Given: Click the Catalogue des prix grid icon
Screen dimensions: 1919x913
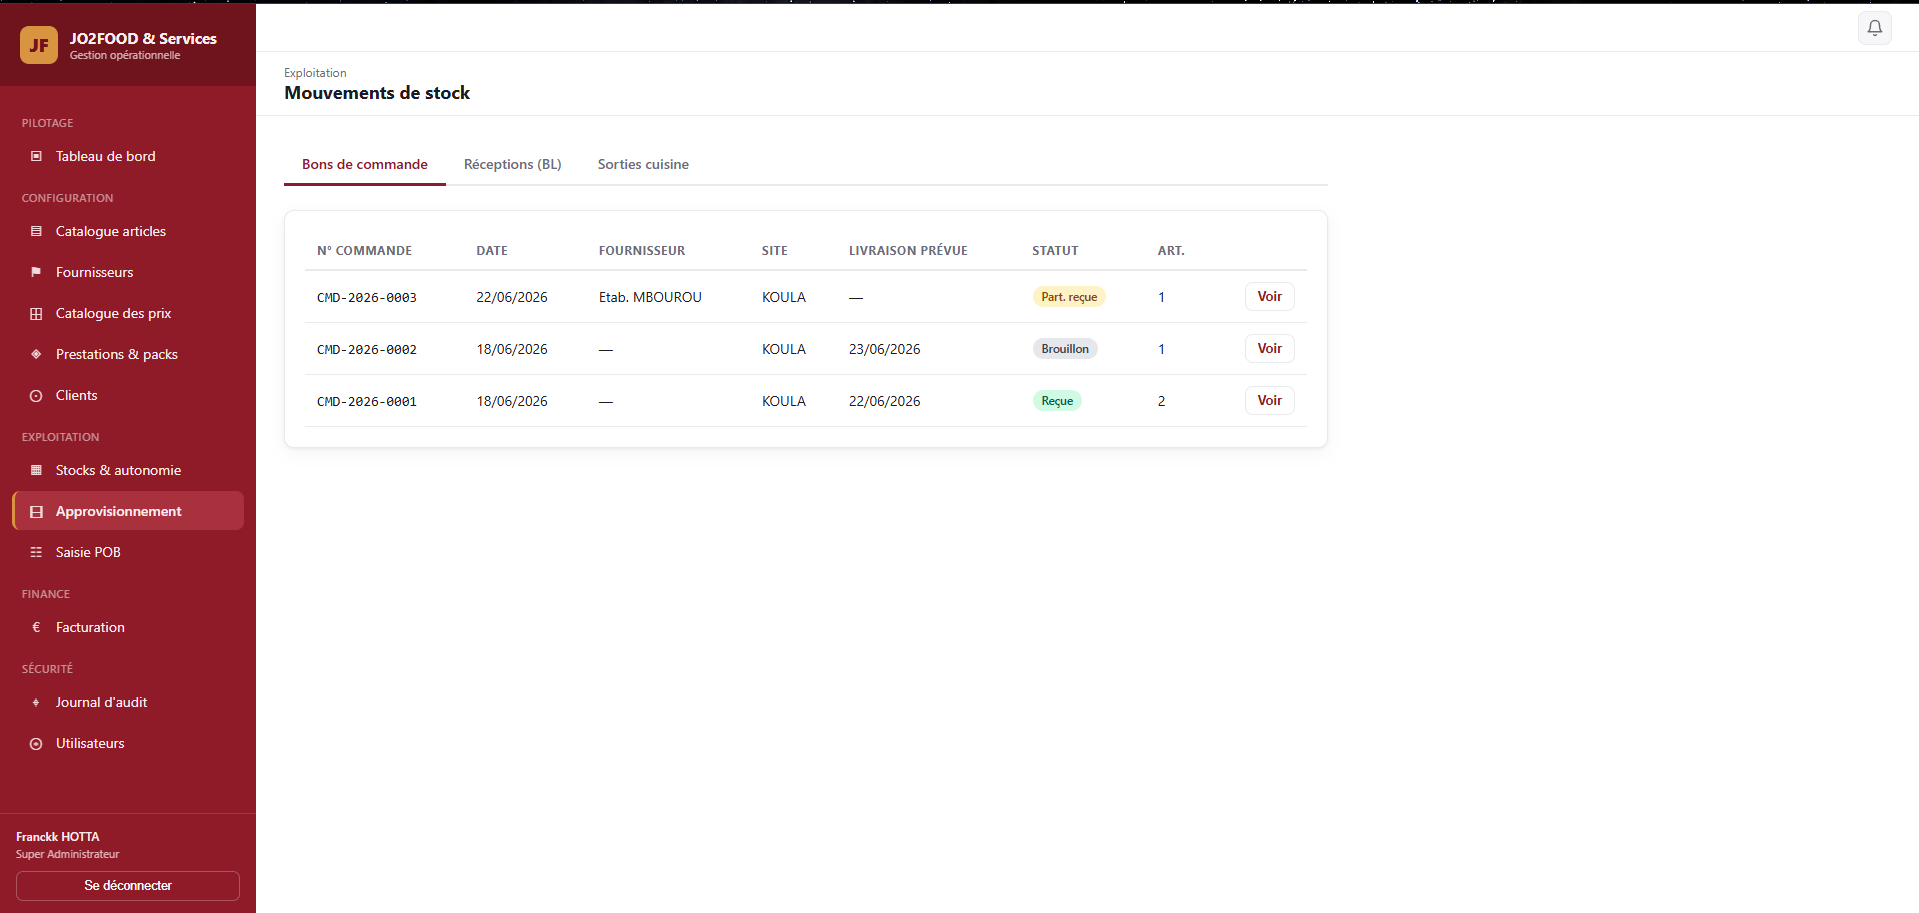Looking at the screenshot, I should (36, 313).
